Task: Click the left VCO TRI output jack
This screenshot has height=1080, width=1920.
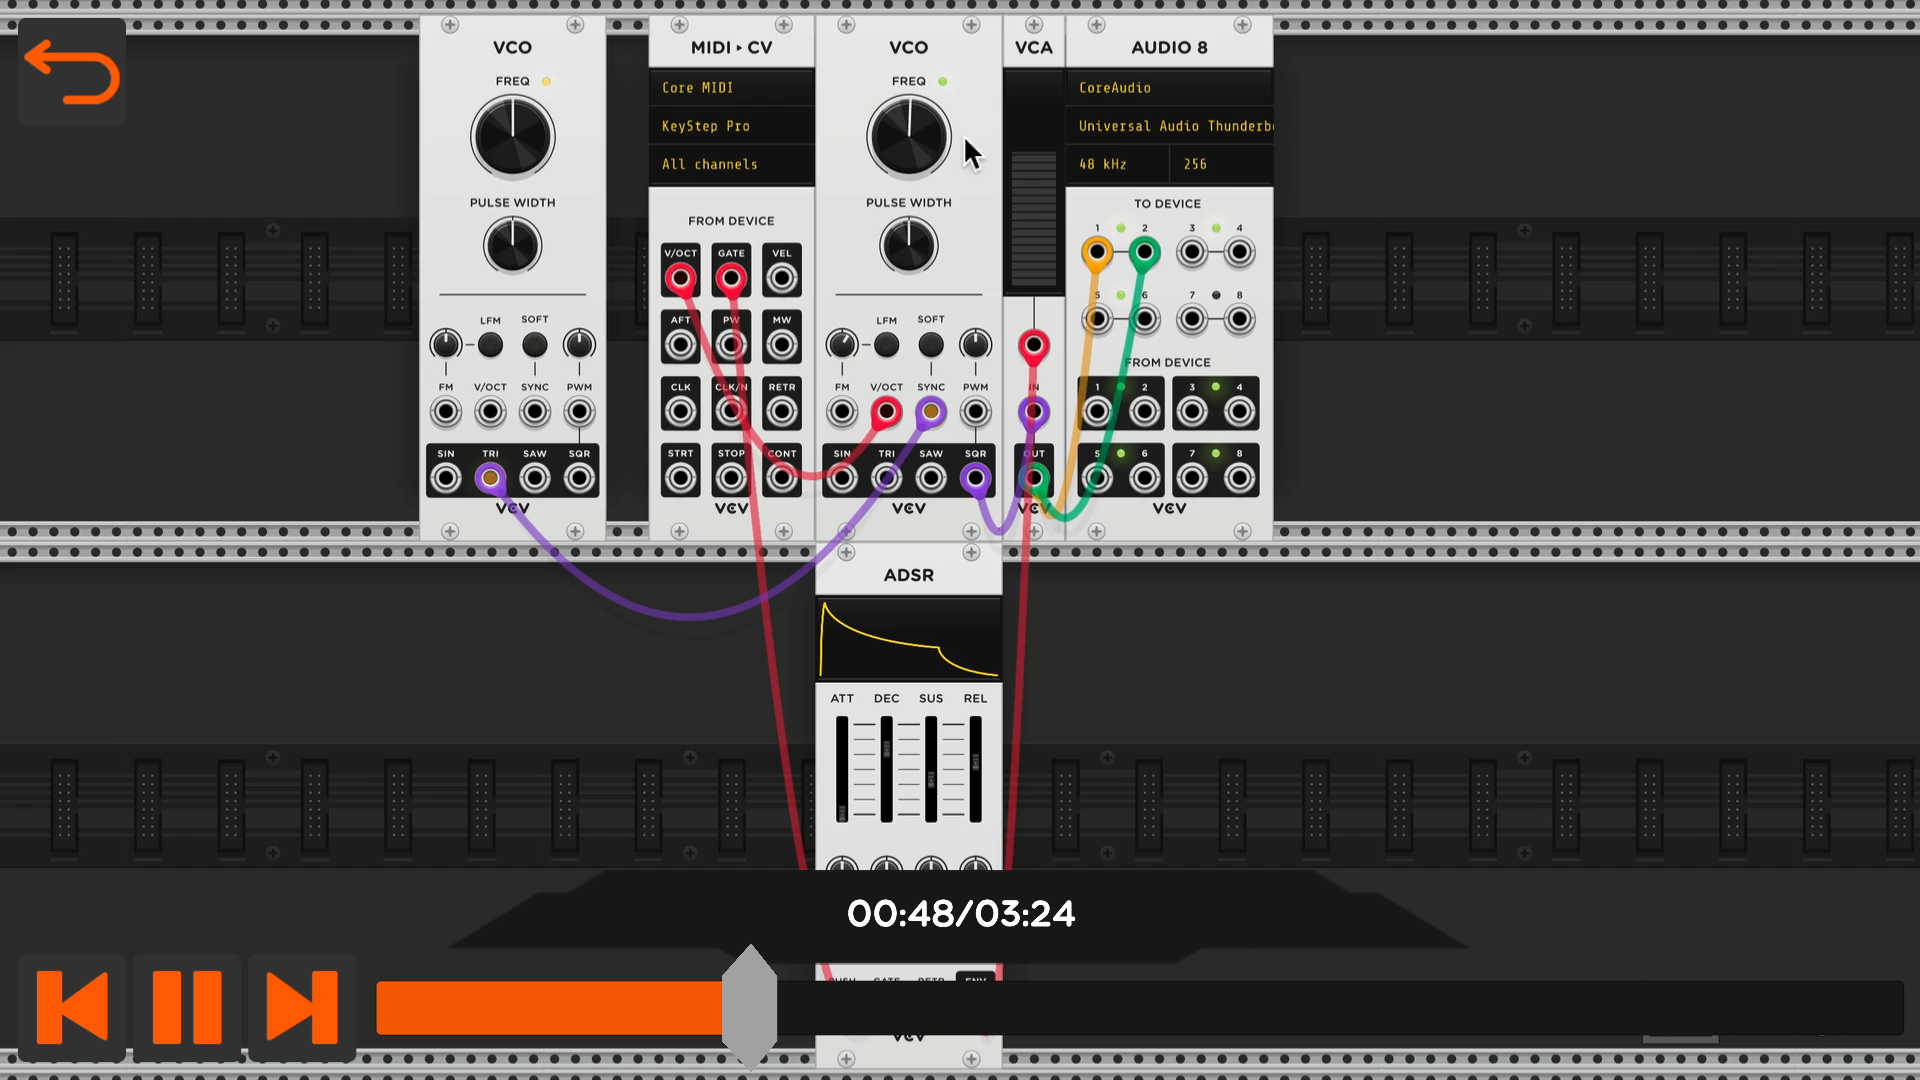Action: (490, 478)
